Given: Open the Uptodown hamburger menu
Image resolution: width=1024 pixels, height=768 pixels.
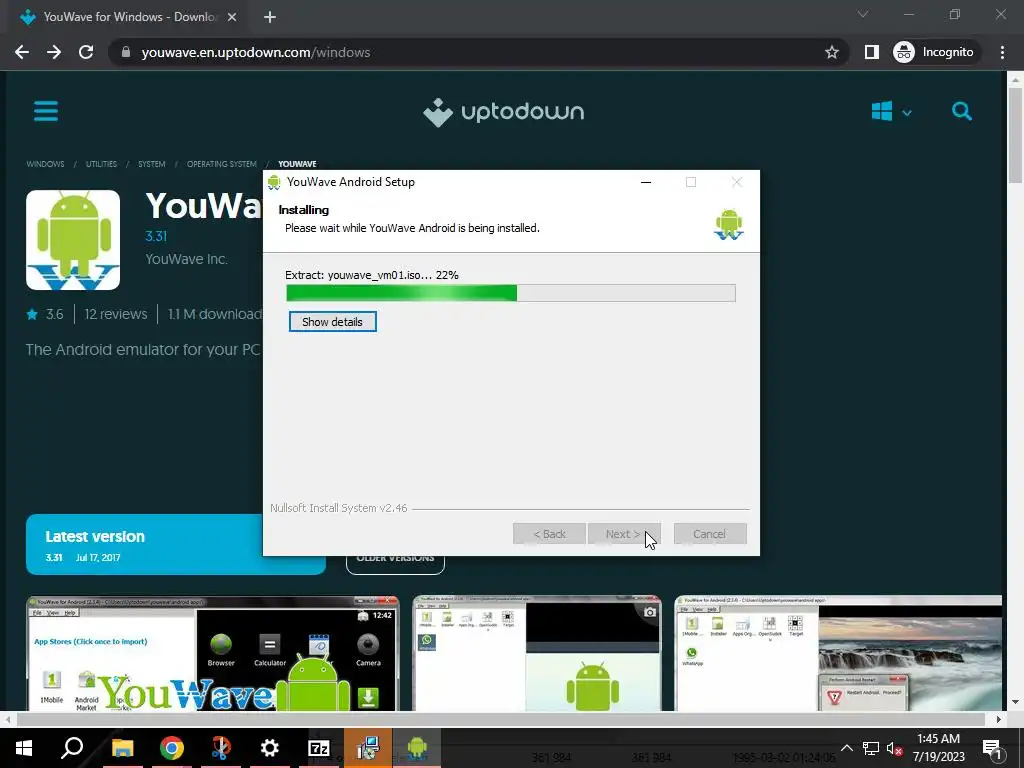Looking at the screenshot, I should [46, 111].
